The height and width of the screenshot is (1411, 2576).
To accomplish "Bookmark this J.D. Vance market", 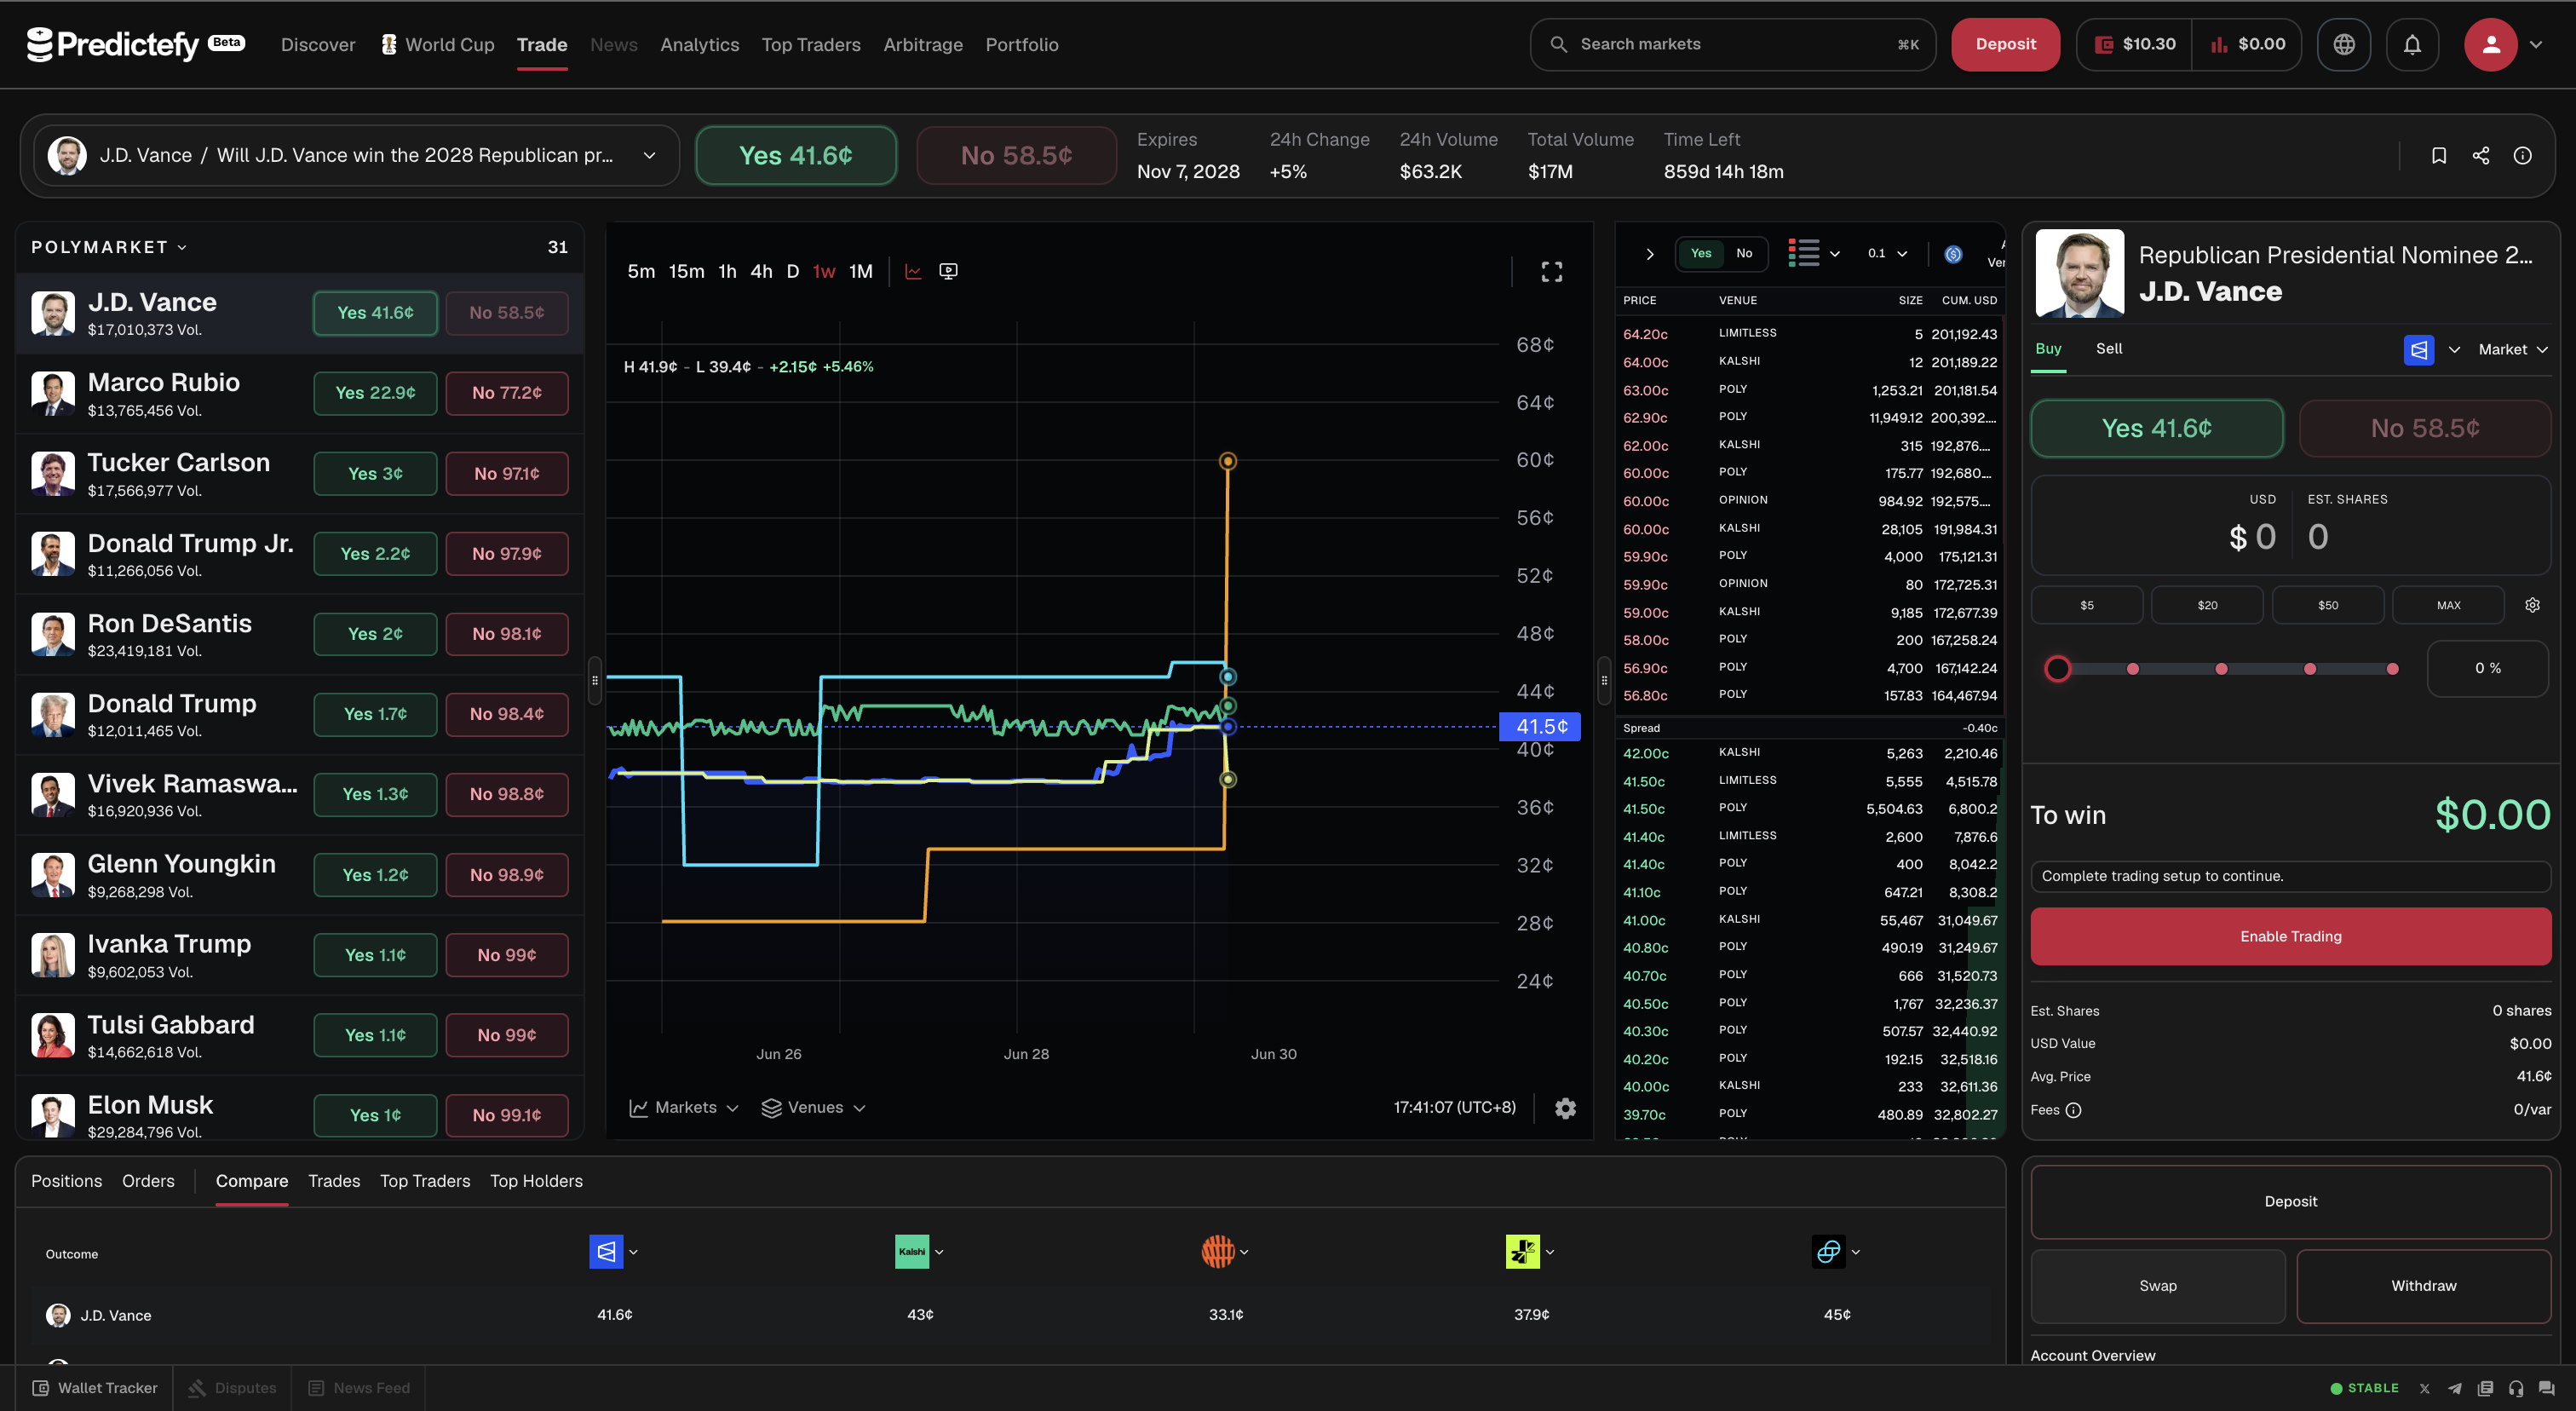I will (2439, 155).
